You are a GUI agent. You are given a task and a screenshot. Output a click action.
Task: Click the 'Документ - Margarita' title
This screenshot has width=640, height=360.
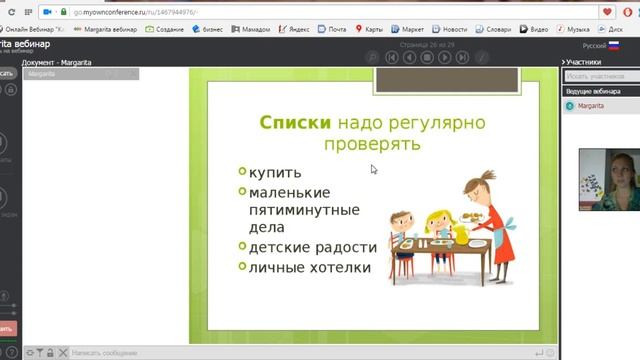56,62
